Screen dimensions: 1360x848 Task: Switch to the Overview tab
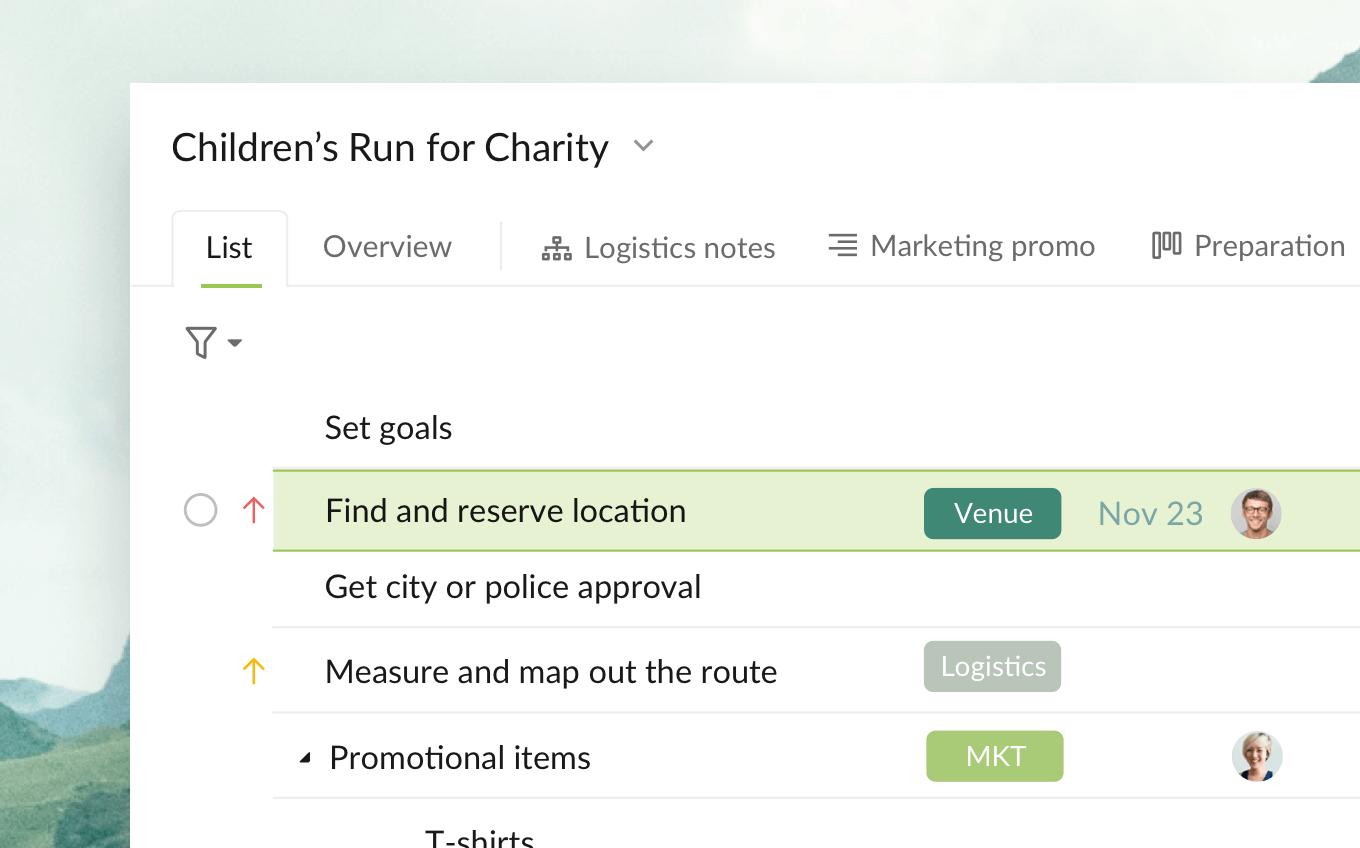tap(387, 246)
